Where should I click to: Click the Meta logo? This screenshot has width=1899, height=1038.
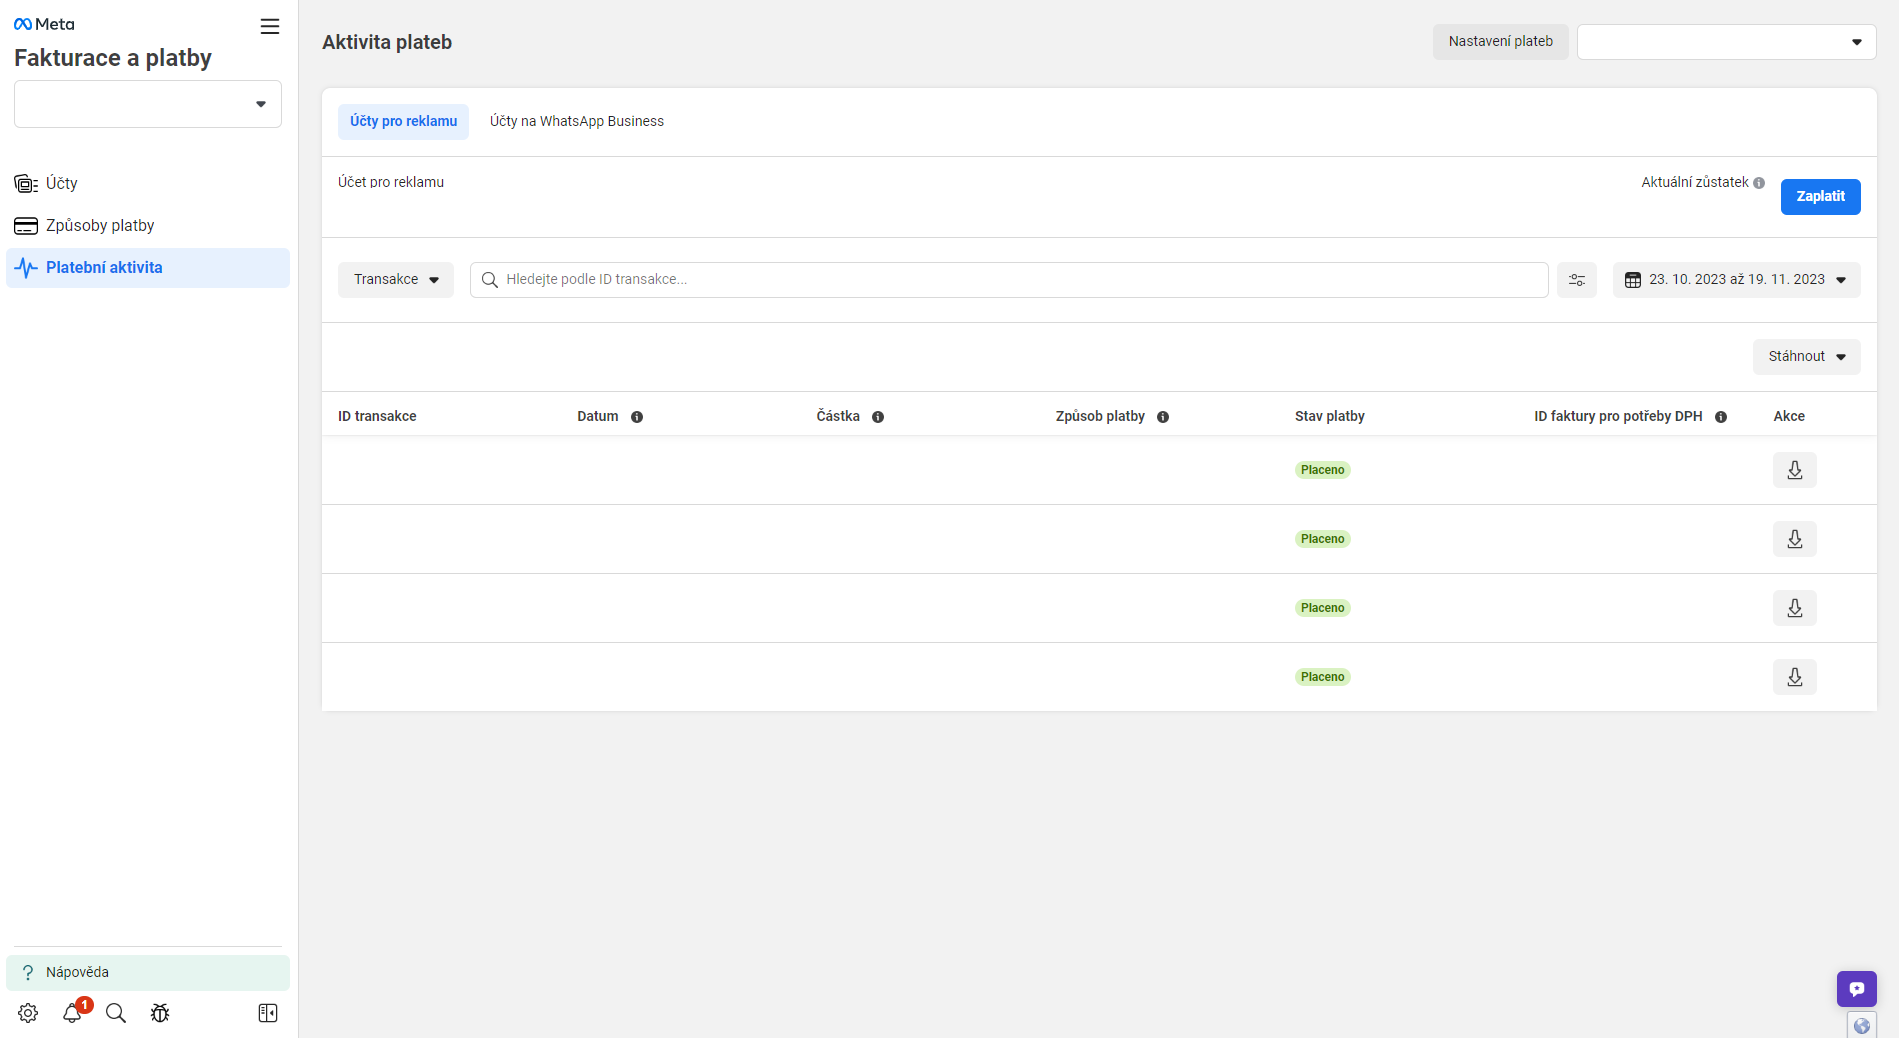coord(44,24)
